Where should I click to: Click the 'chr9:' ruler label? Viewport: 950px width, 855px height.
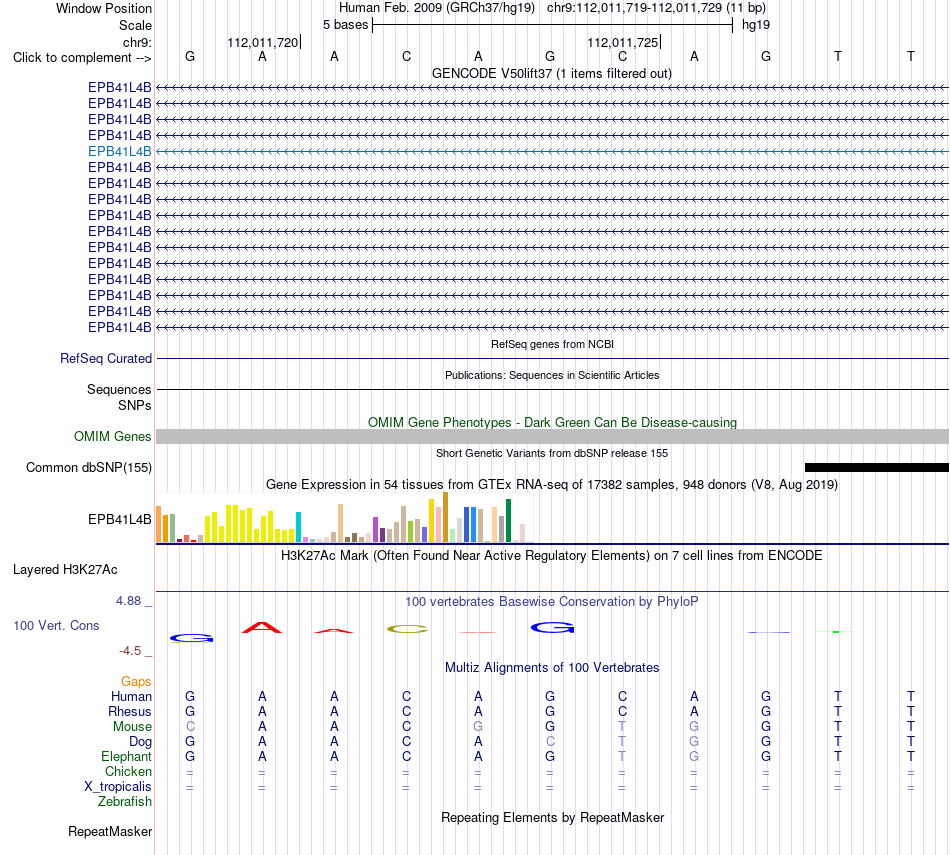click(138, 42)
